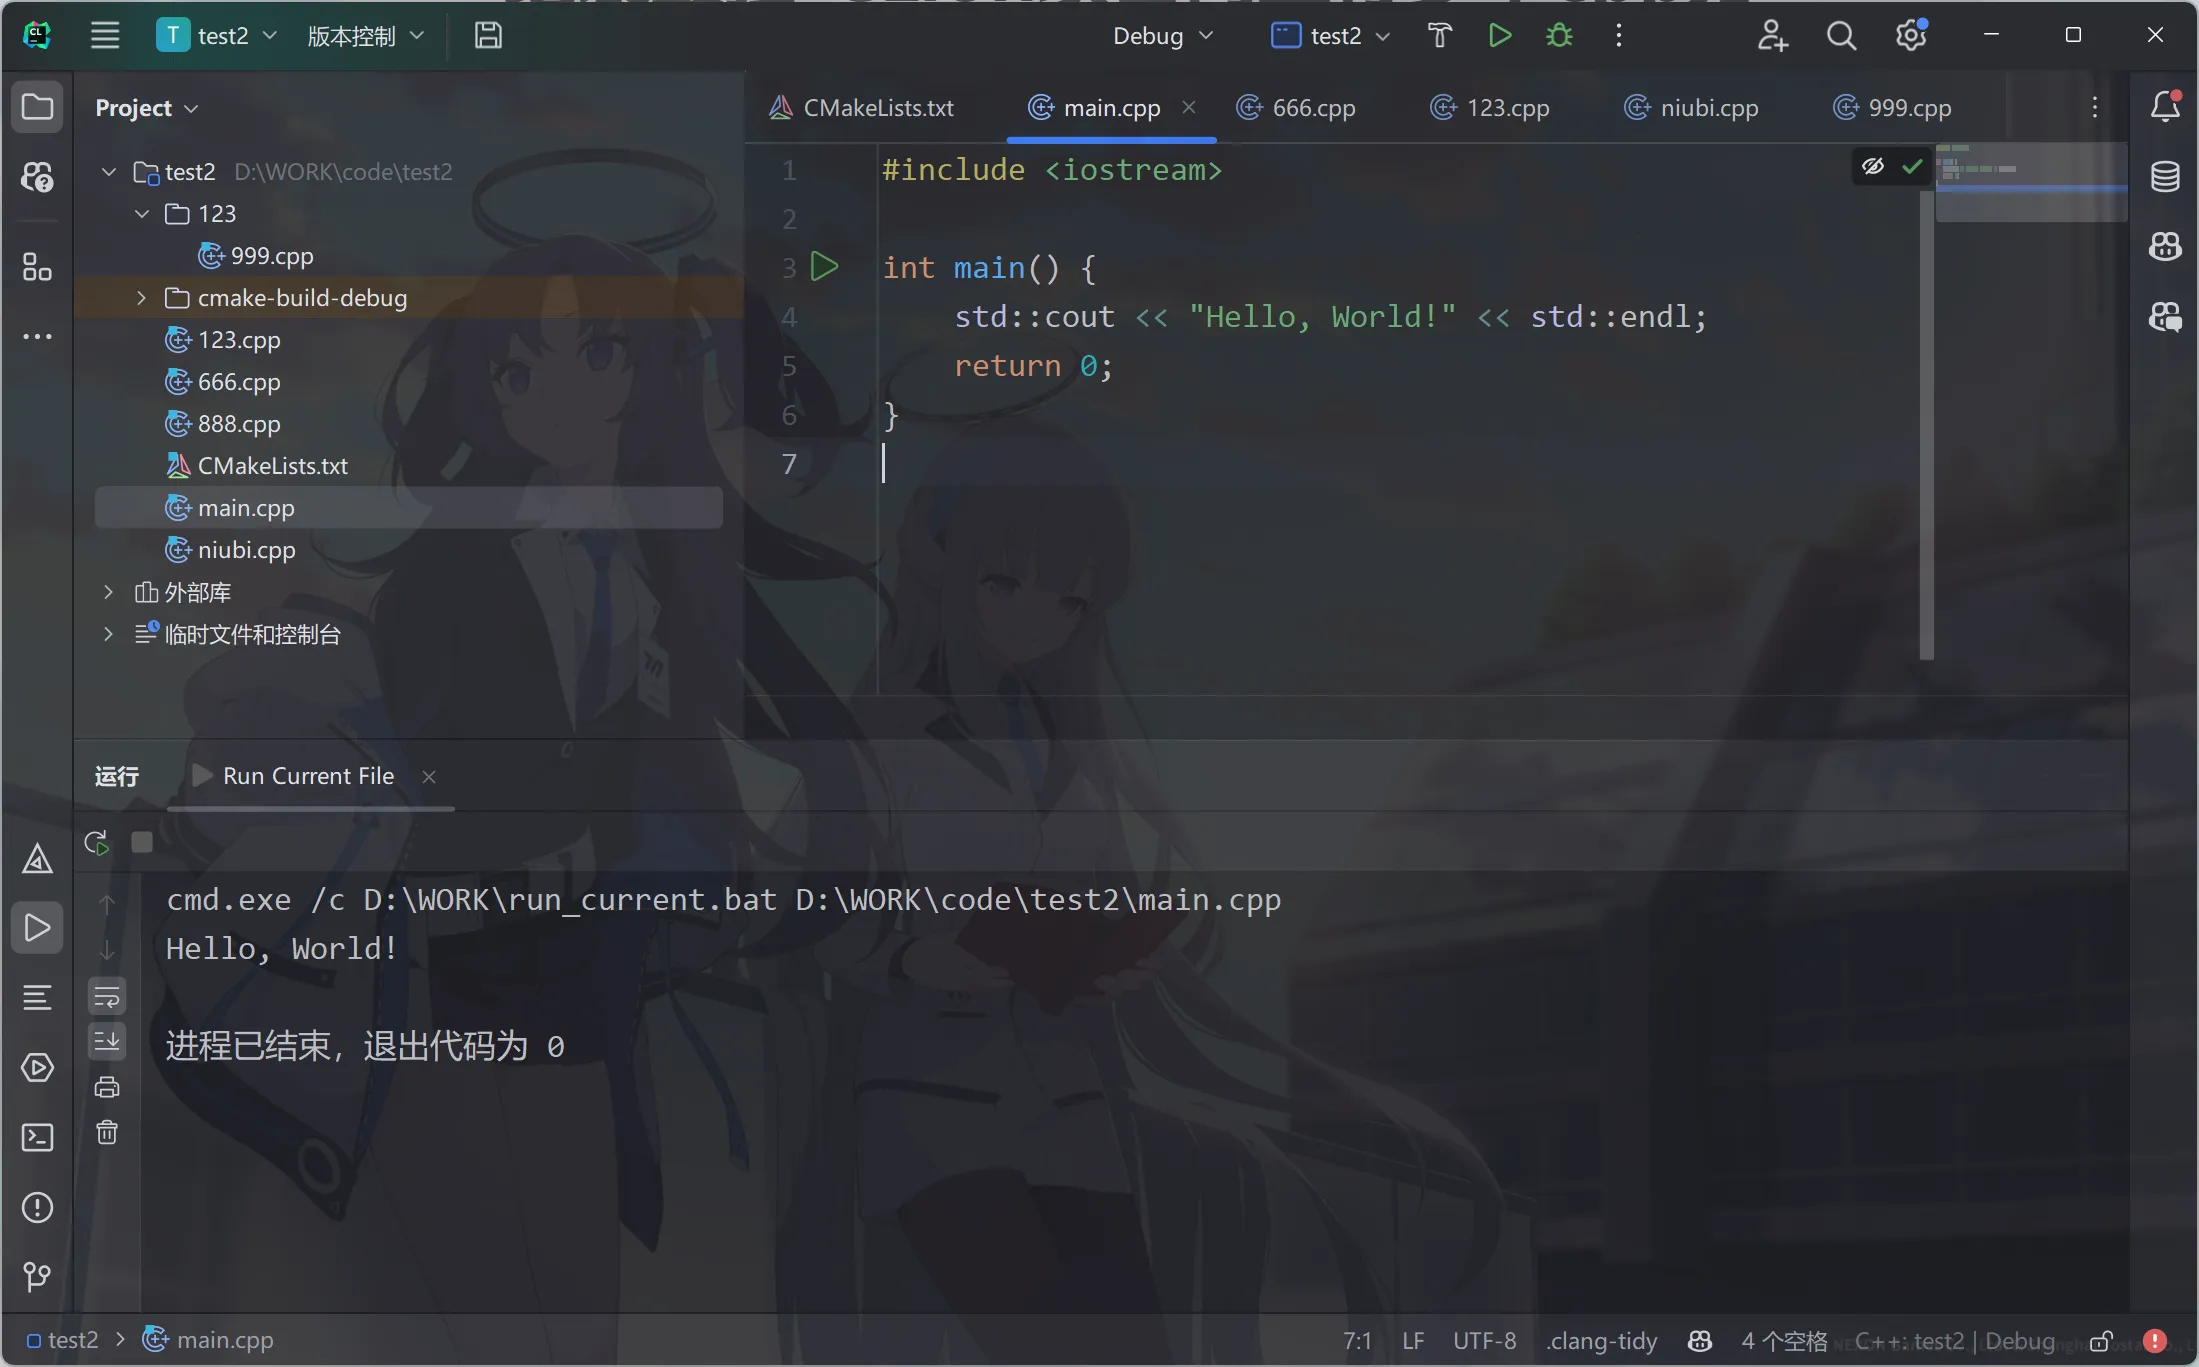Open the CMake tool window icon
The width and height of the screenshot is (2199, 1367).
pos(37,859)
